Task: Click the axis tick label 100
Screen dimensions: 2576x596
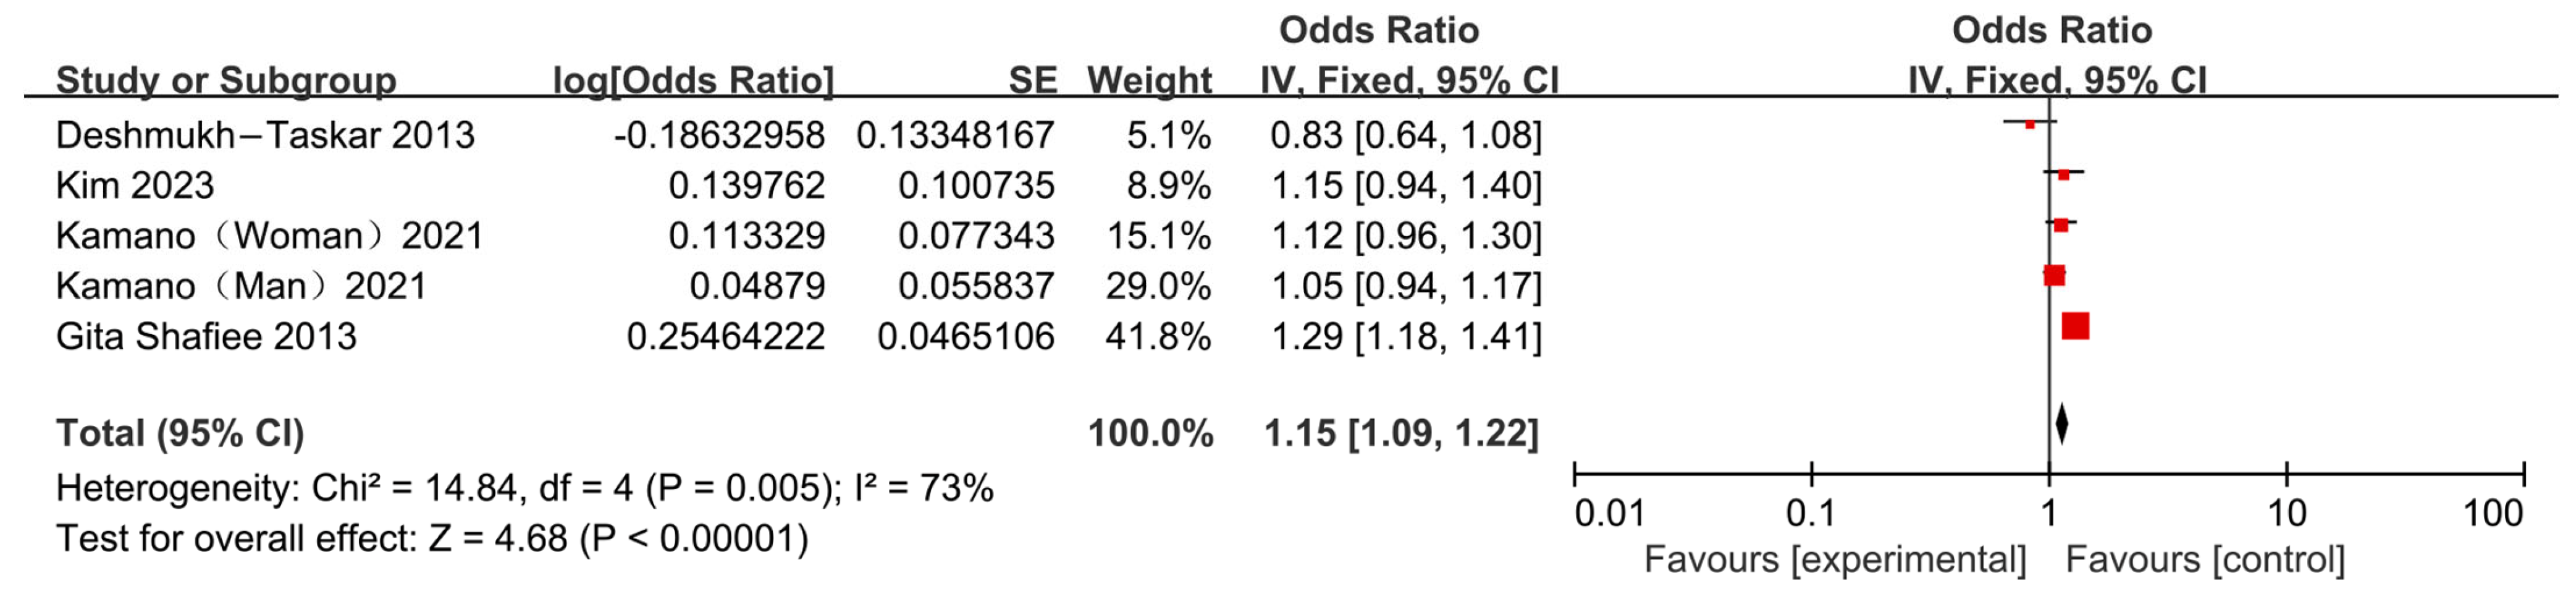Action: [x=2492, y=514]
